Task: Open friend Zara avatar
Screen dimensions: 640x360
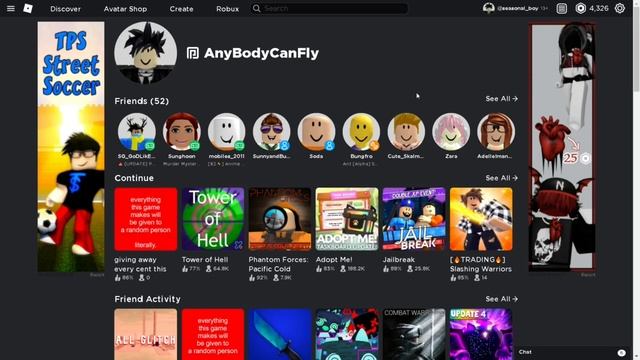Action: [x=451, y=131]
